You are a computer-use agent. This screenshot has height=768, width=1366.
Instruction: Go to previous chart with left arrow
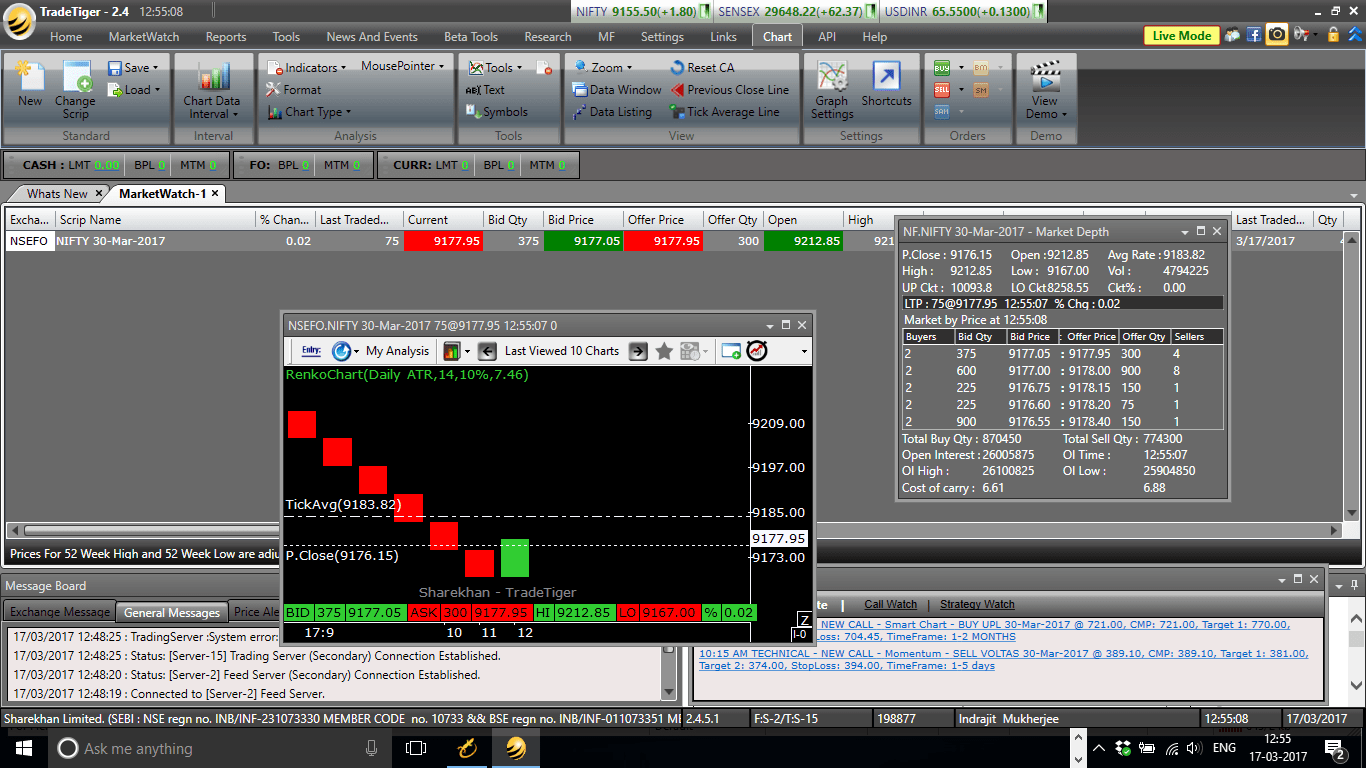[487, 351]
